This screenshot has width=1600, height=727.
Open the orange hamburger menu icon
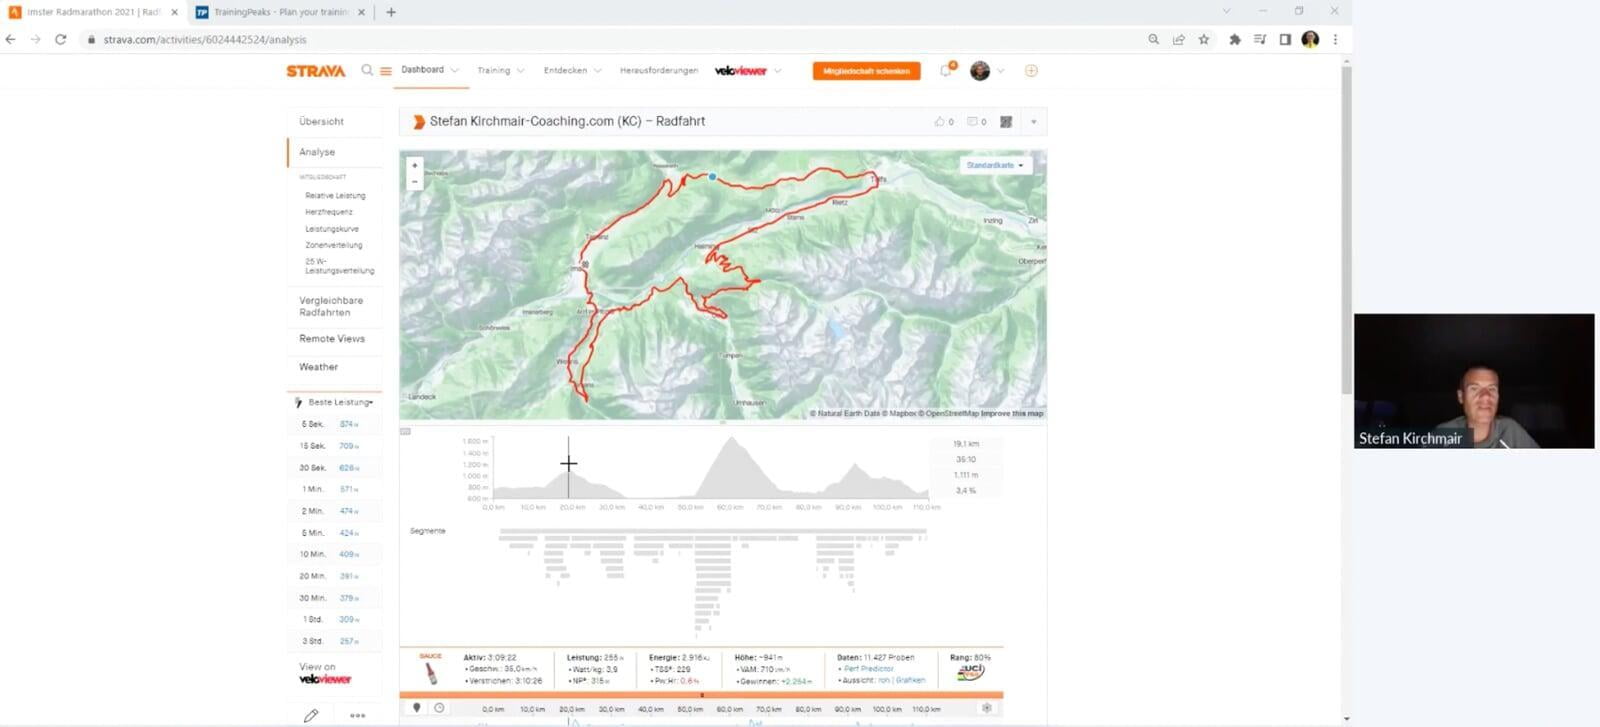coord(386,71)
